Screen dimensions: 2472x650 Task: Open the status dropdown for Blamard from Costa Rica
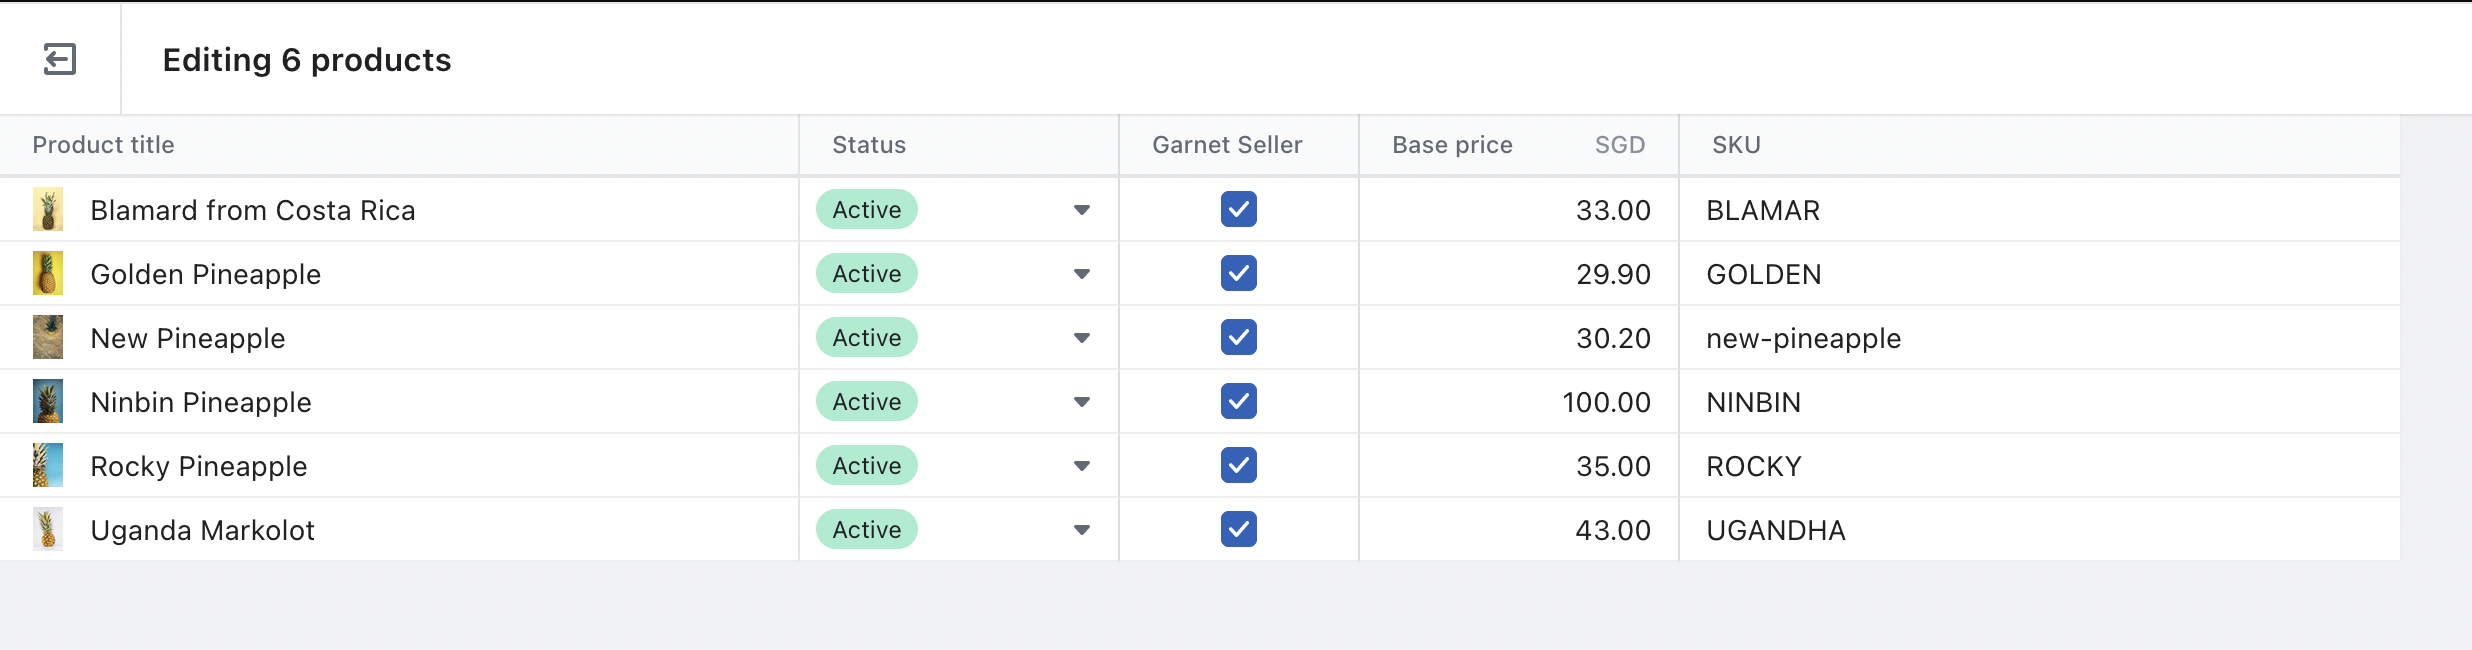pyautogui.click(x=1081, y=209)
